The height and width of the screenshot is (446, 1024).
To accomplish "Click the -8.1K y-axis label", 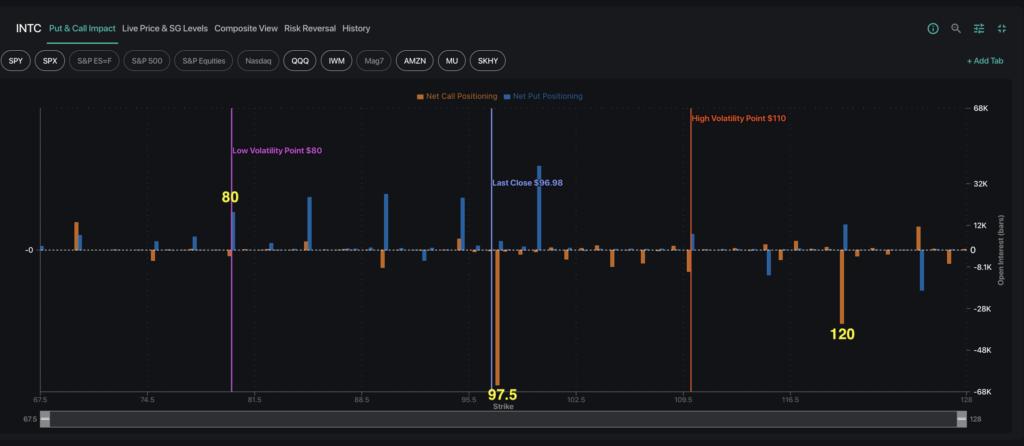I will tap(983, 267).
